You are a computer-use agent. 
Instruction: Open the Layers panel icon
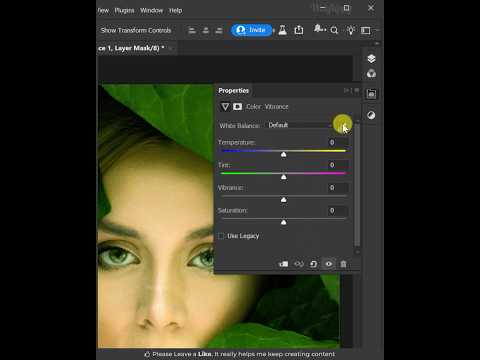pyautogui.click(x=371, y=59)
